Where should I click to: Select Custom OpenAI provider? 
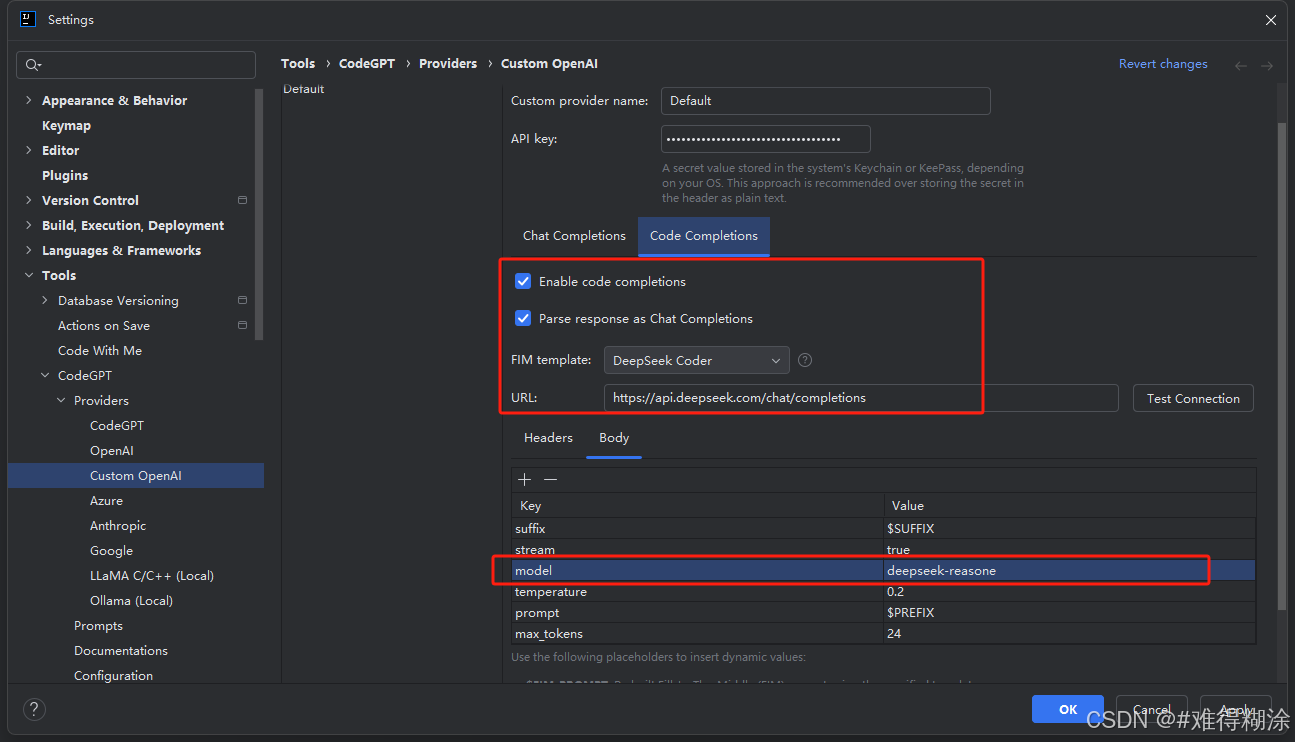pos(136,475)
